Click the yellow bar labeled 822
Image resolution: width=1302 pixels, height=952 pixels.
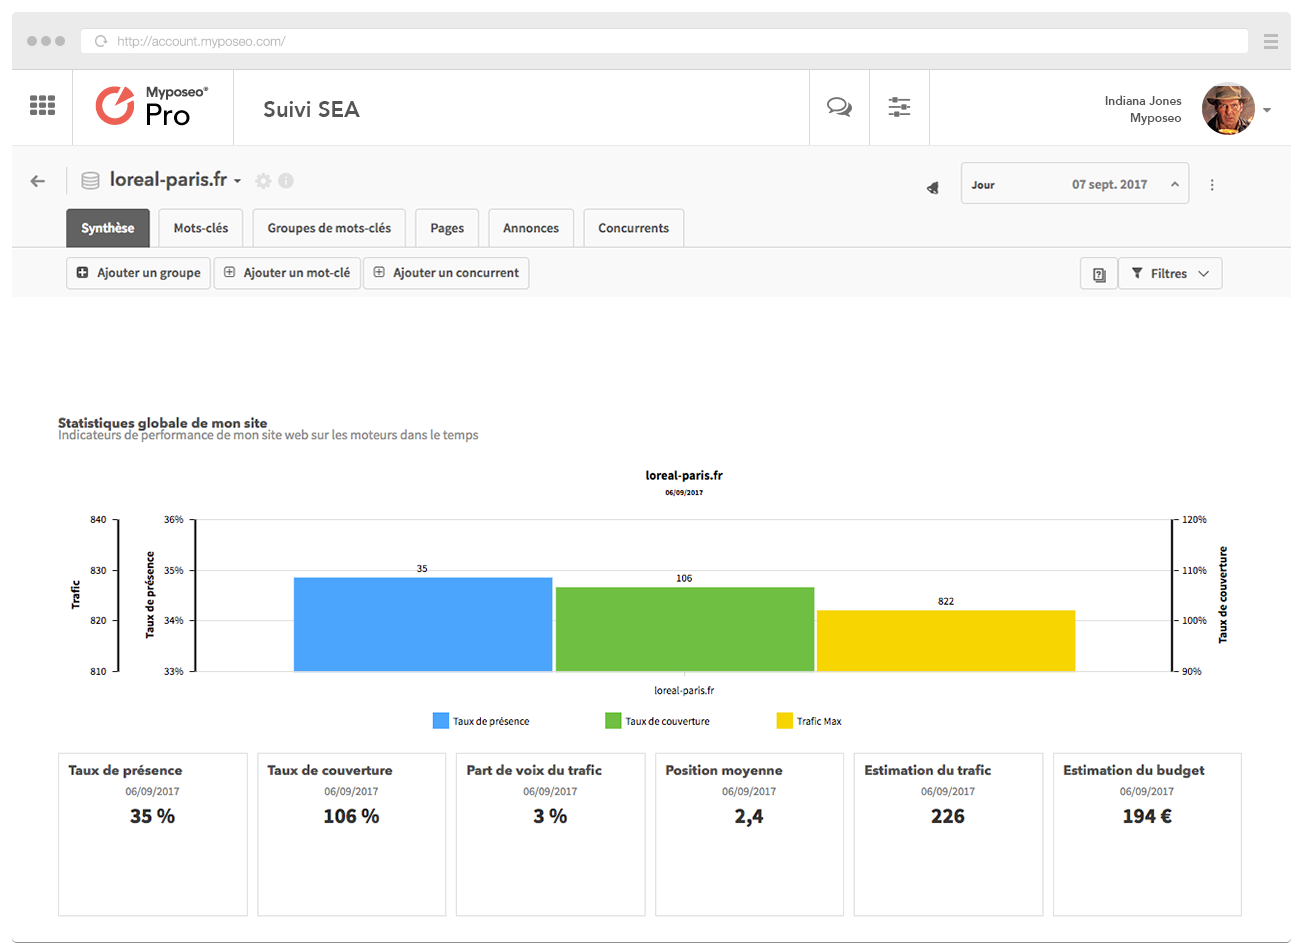(x=946, y=641)
